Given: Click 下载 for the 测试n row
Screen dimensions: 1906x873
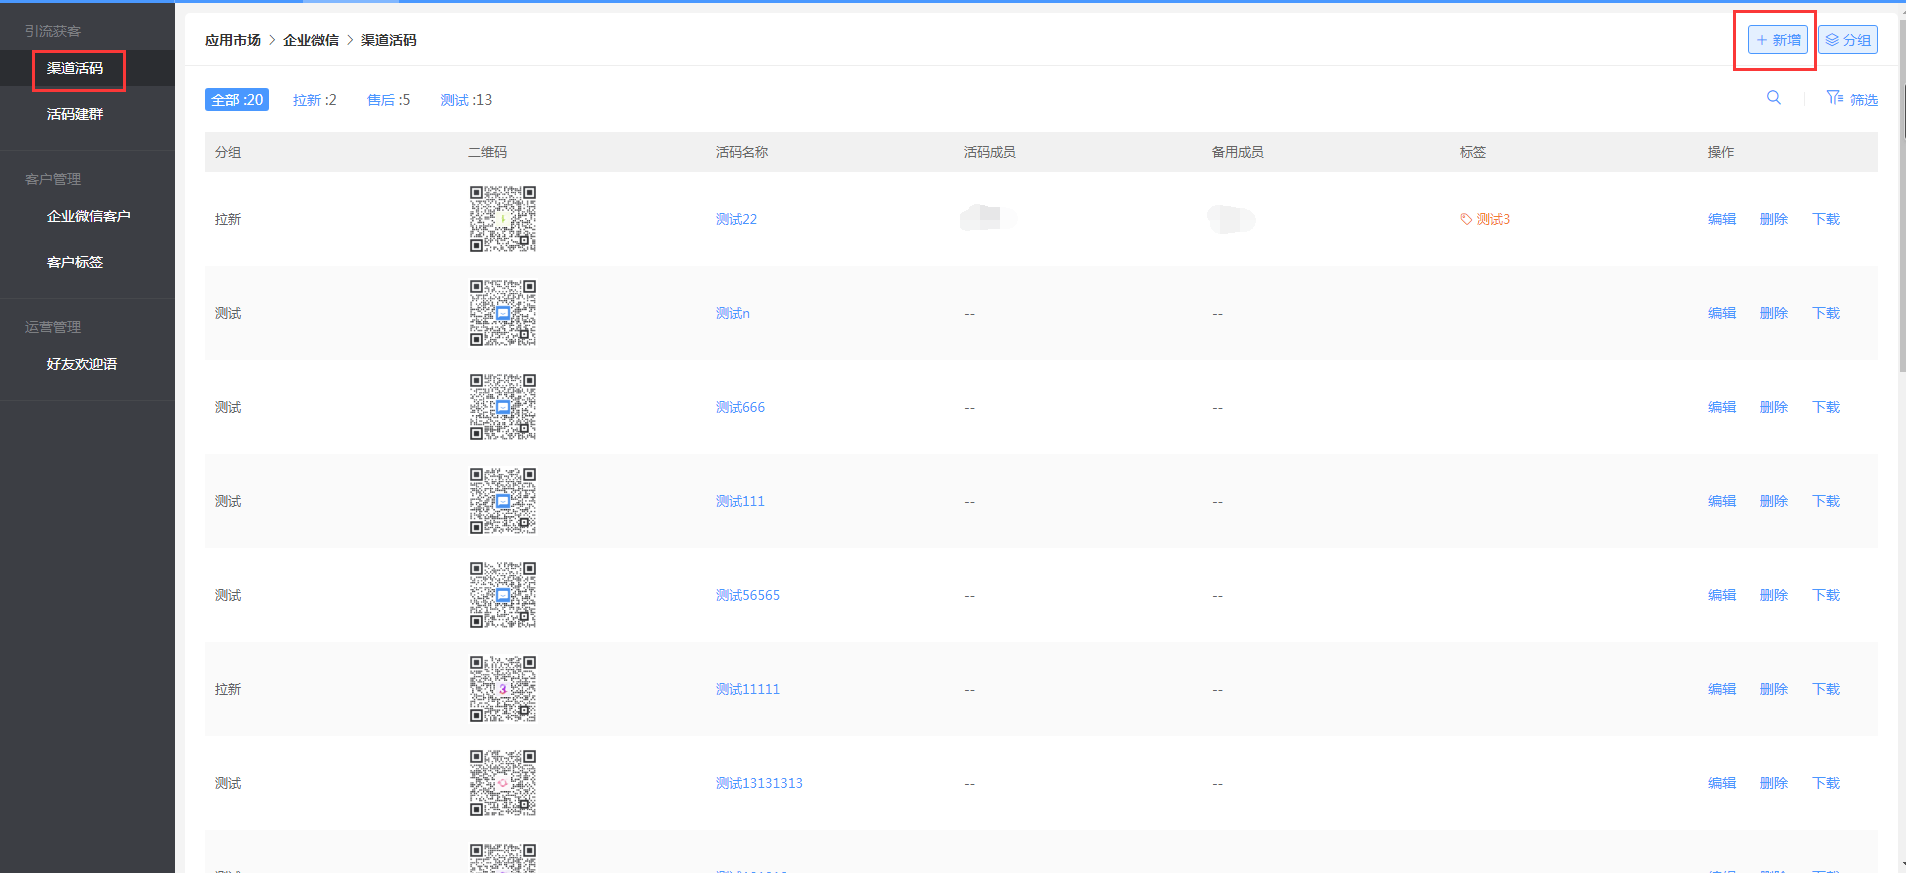Looking at the screenshot, I should (x=1826, y=313).
